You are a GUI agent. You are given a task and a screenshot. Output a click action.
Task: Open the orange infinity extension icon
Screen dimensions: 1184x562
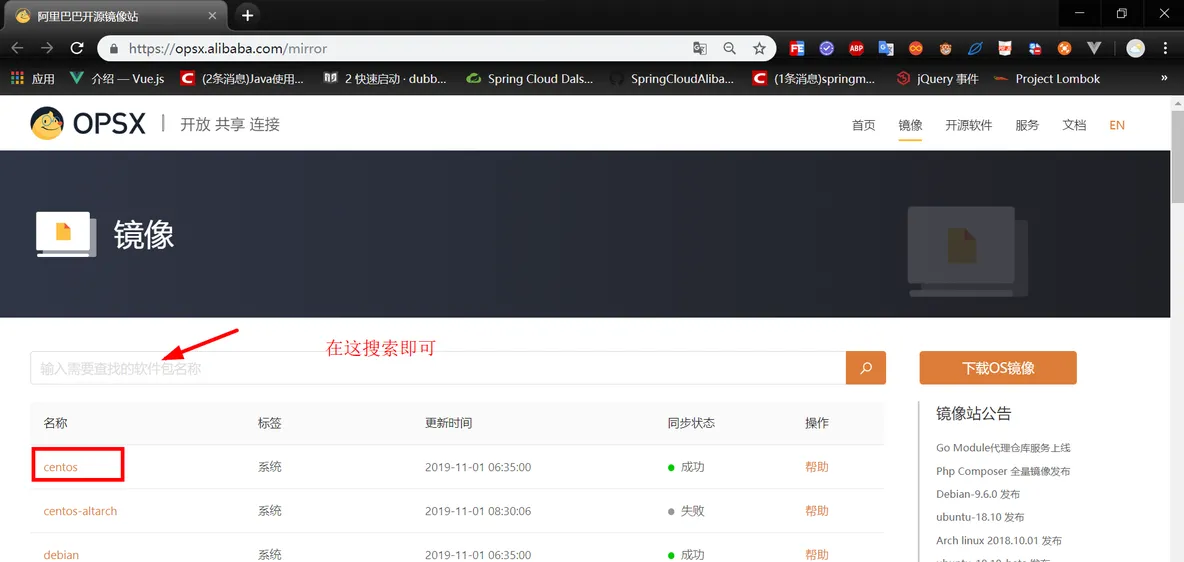(916, 48)
